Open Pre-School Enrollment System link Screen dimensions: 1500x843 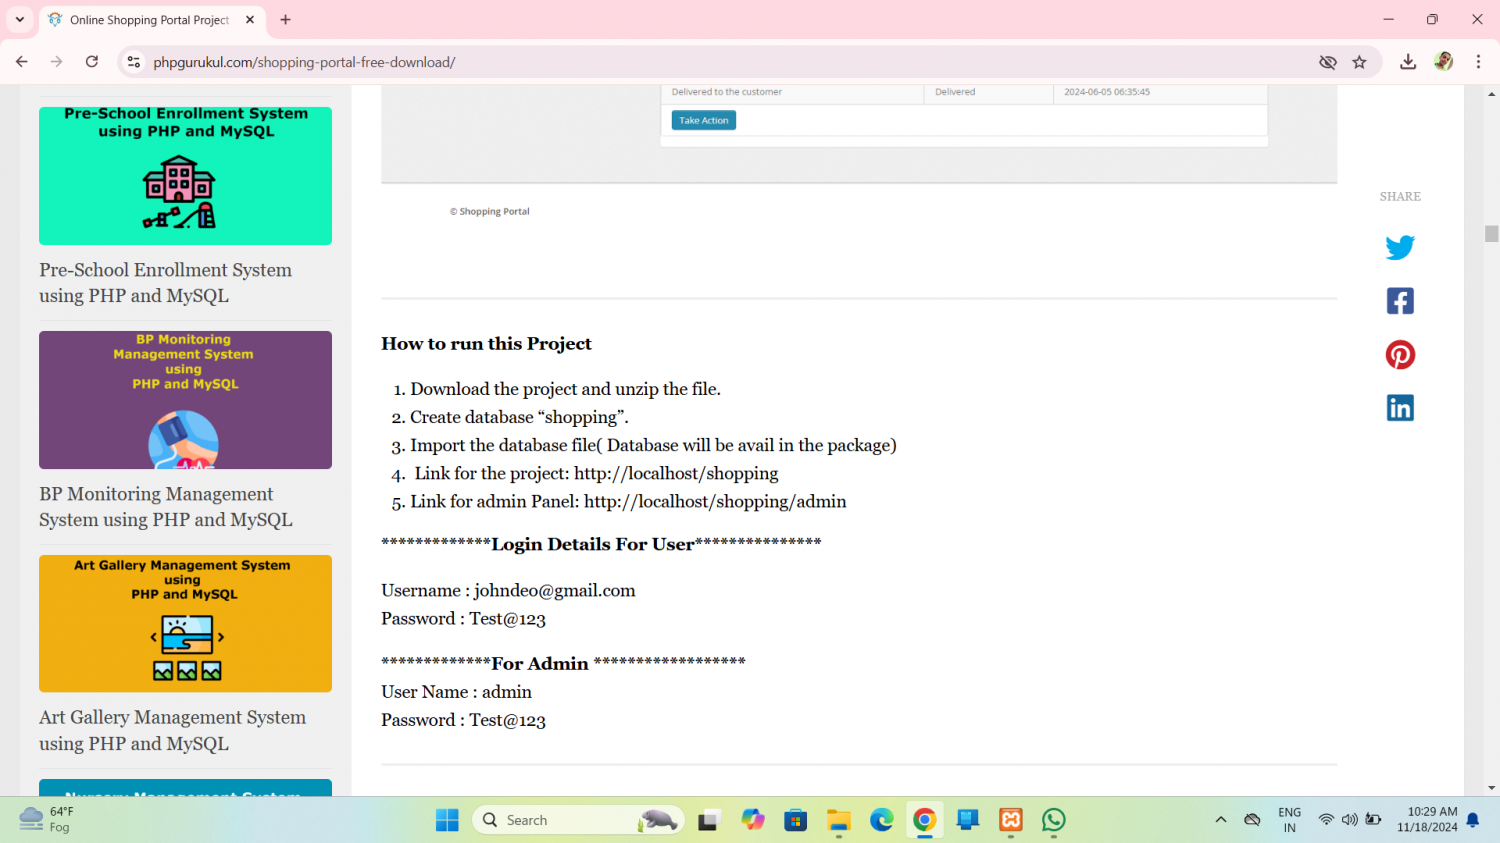pos(166,283)
